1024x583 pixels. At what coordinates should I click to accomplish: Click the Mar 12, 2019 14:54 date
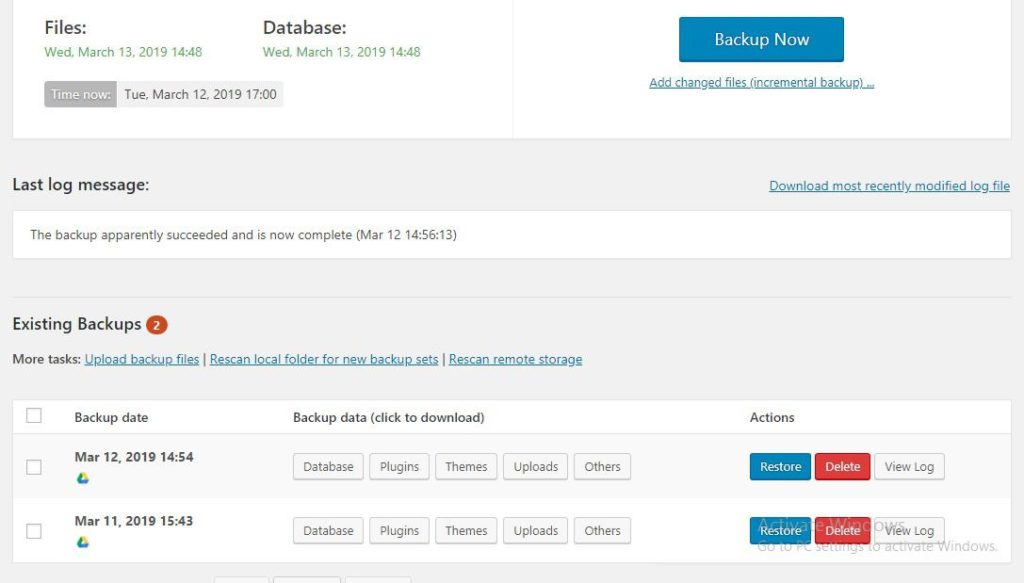134,457
